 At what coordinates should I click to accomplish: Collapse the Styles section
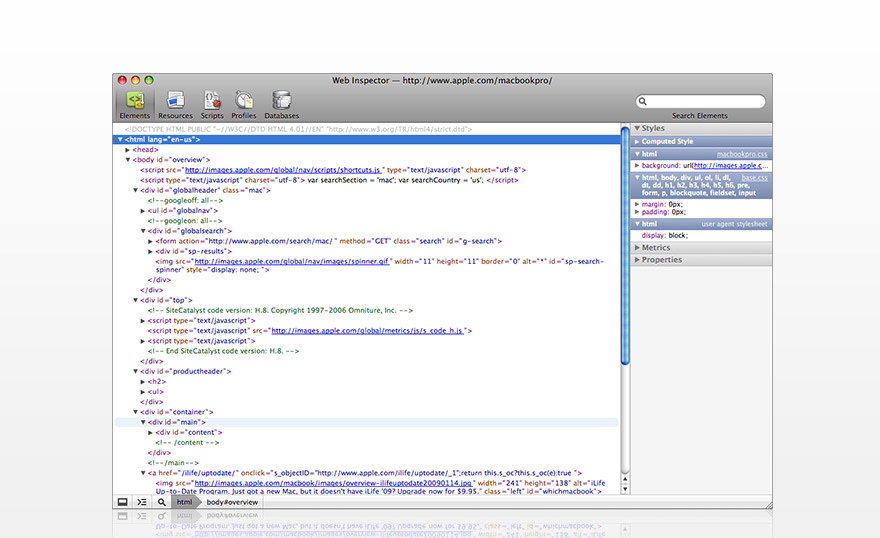[637, 128]
